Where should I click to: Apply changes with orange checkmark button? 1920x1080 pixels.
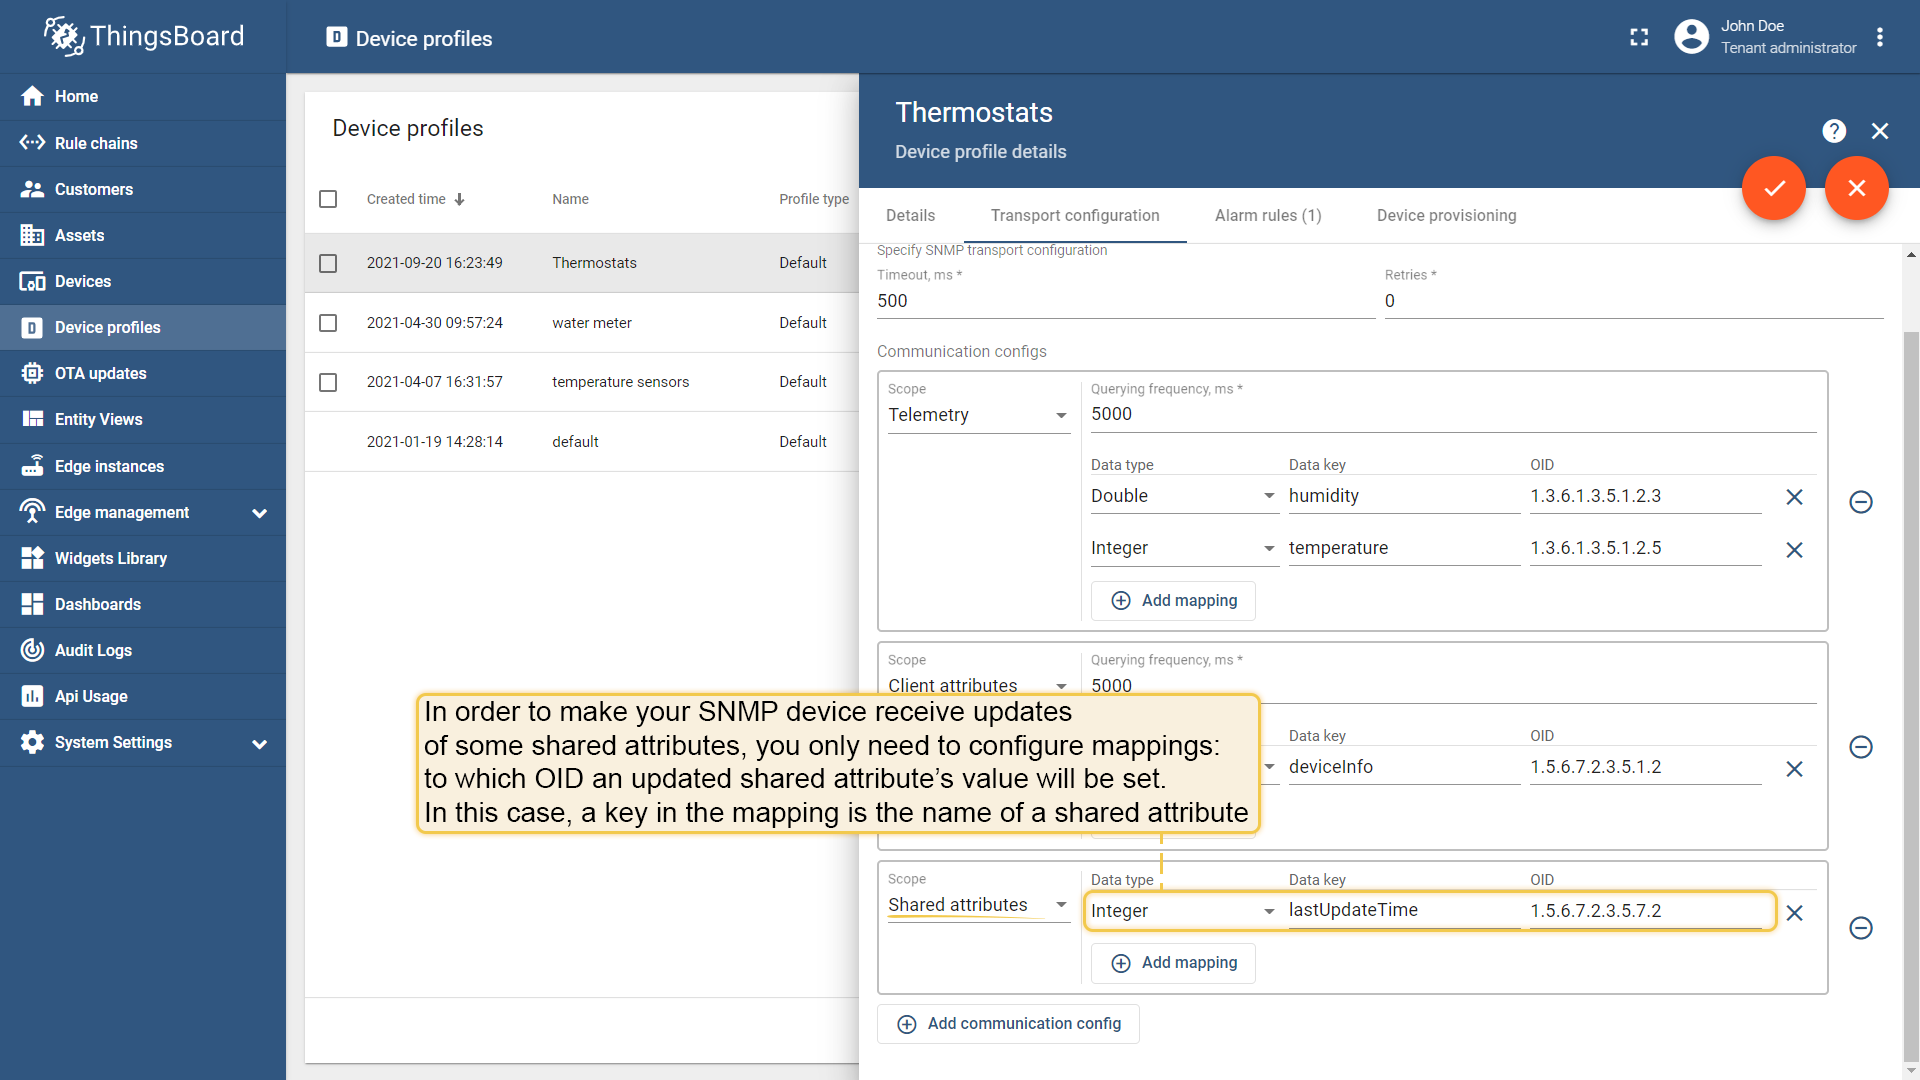pyautogui.click(x=1773, y=188)
